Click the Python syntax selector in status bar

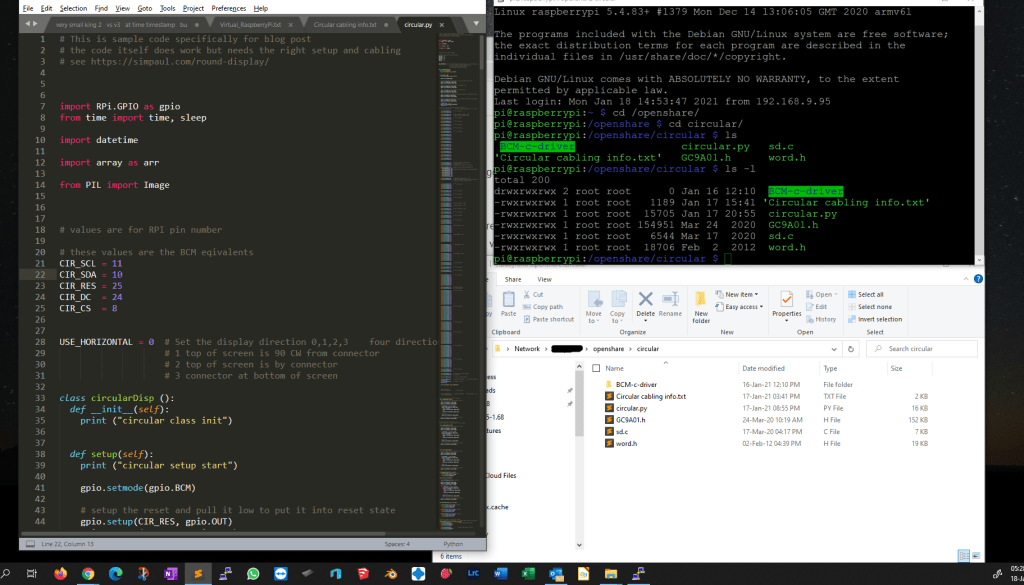pos(453,544)
